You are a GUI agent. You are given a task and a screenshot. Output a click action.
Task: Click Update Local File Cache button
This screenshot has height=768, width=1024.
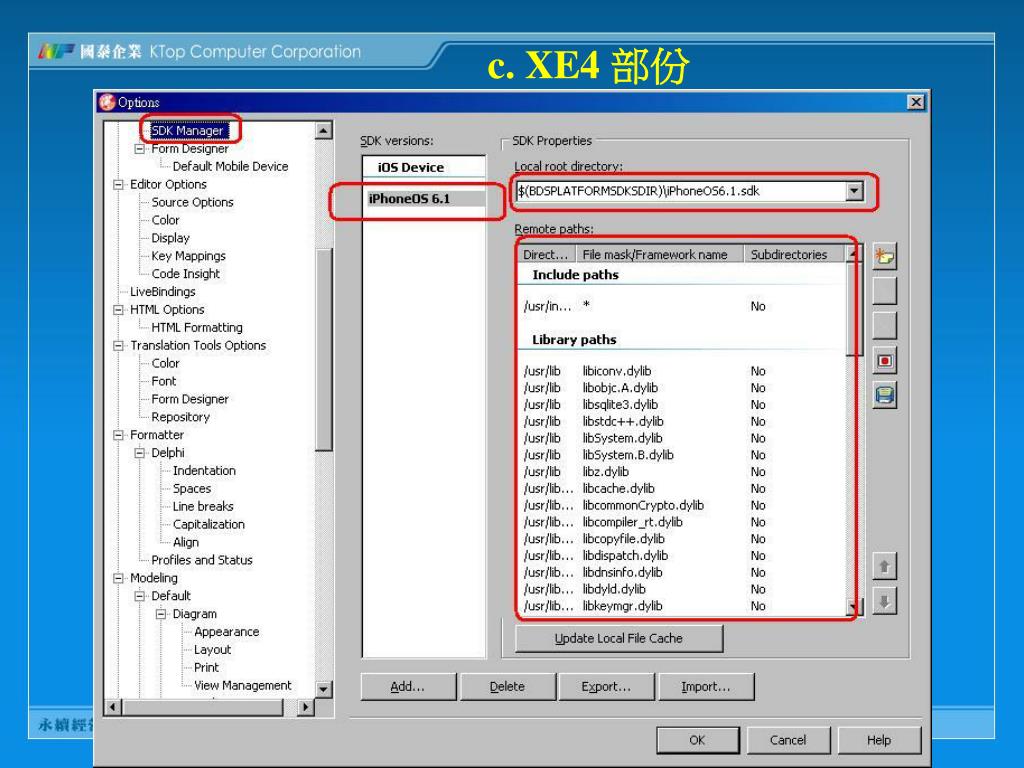point(618,639)
